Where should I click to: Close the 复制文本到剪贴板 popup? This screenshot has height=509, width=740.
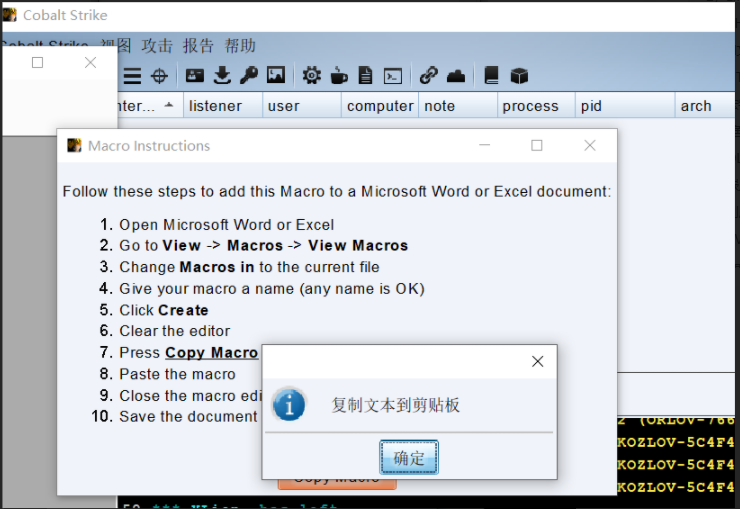point(537,361)
